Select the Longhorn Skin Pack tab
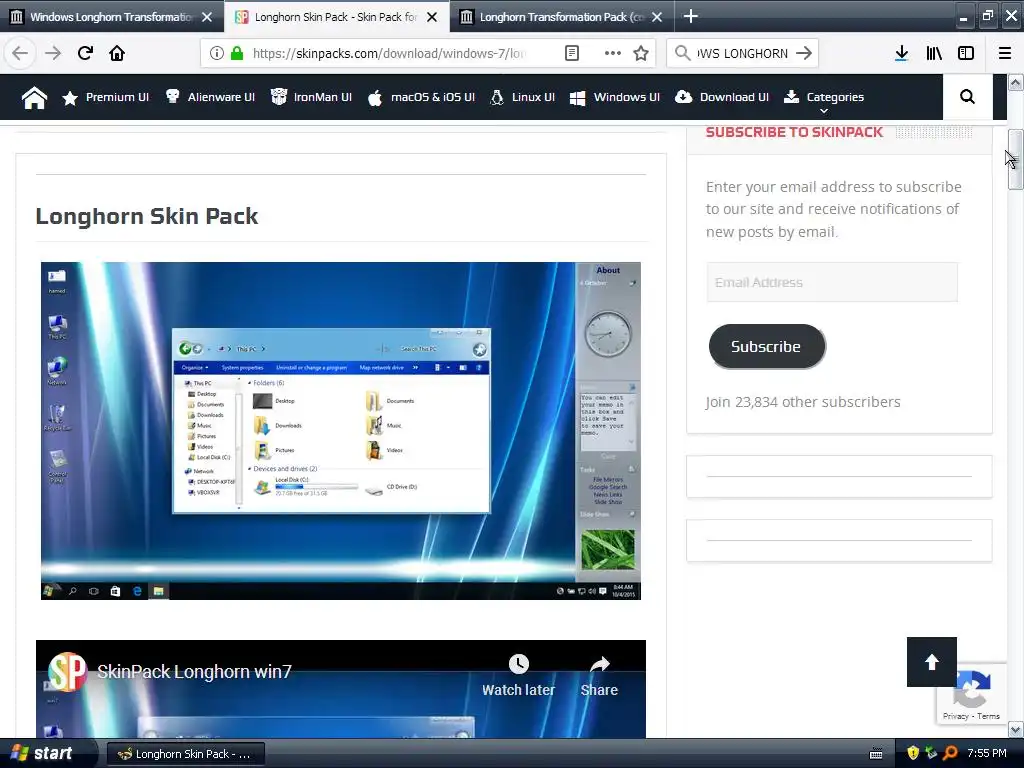Screen dimensions: 1024x768 tap(336, 17)
